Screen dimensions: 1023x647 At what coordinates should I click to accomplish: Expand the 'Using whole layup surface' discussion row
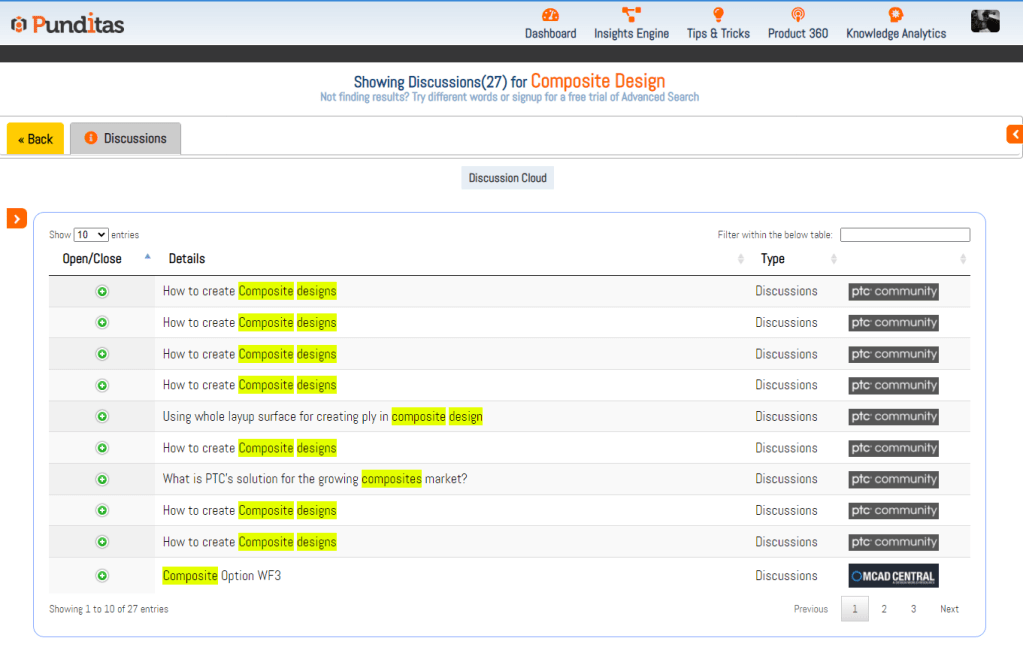pos(102,417)
